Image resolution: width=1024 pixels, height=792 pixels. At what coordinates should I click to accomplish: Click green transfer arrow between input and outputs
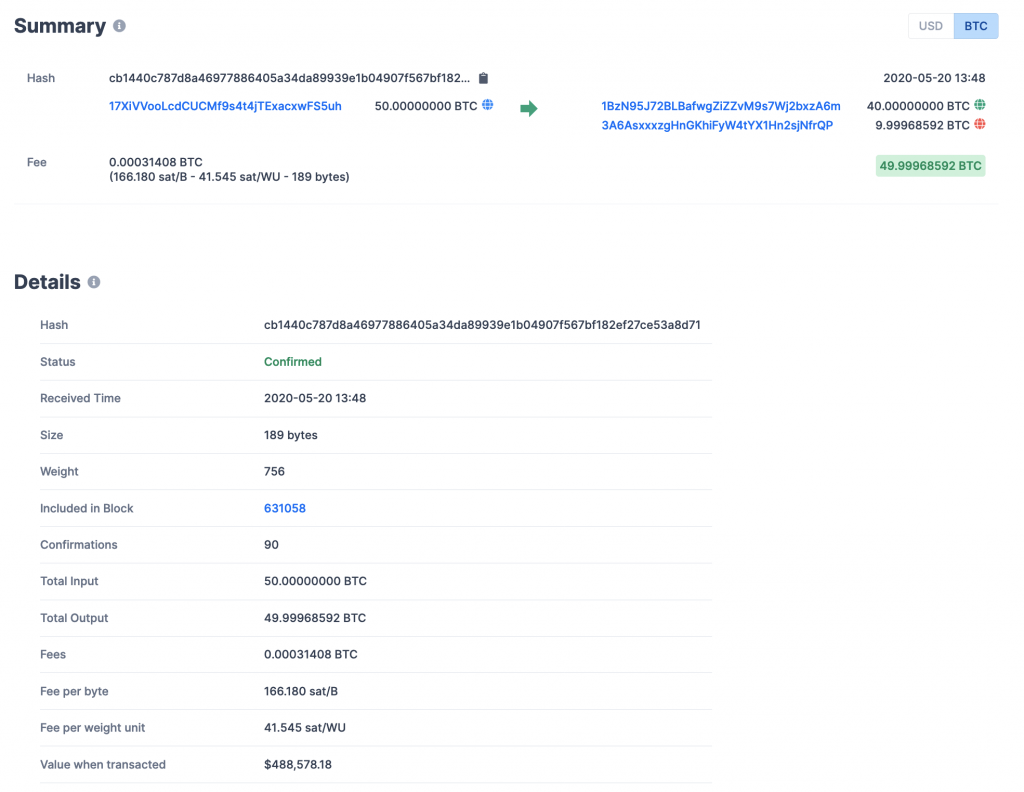click(x=528, y=107)
